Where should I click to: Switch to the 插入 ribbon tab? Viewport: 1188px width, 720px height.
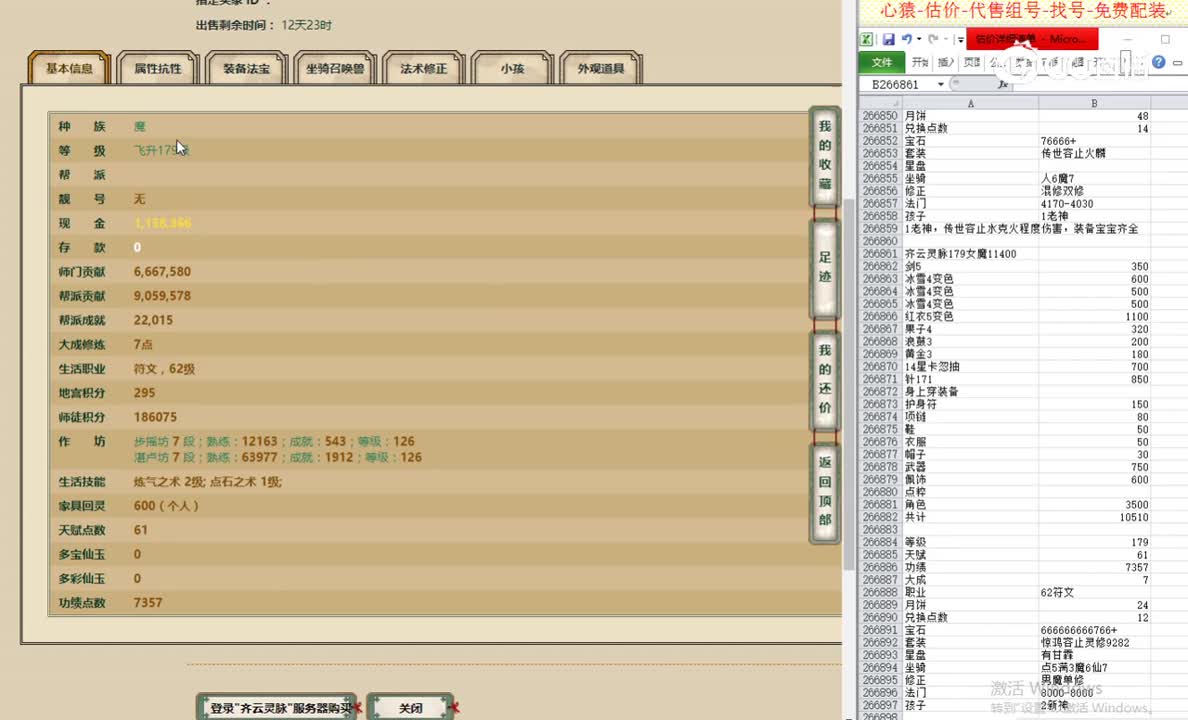click(946, 62)
